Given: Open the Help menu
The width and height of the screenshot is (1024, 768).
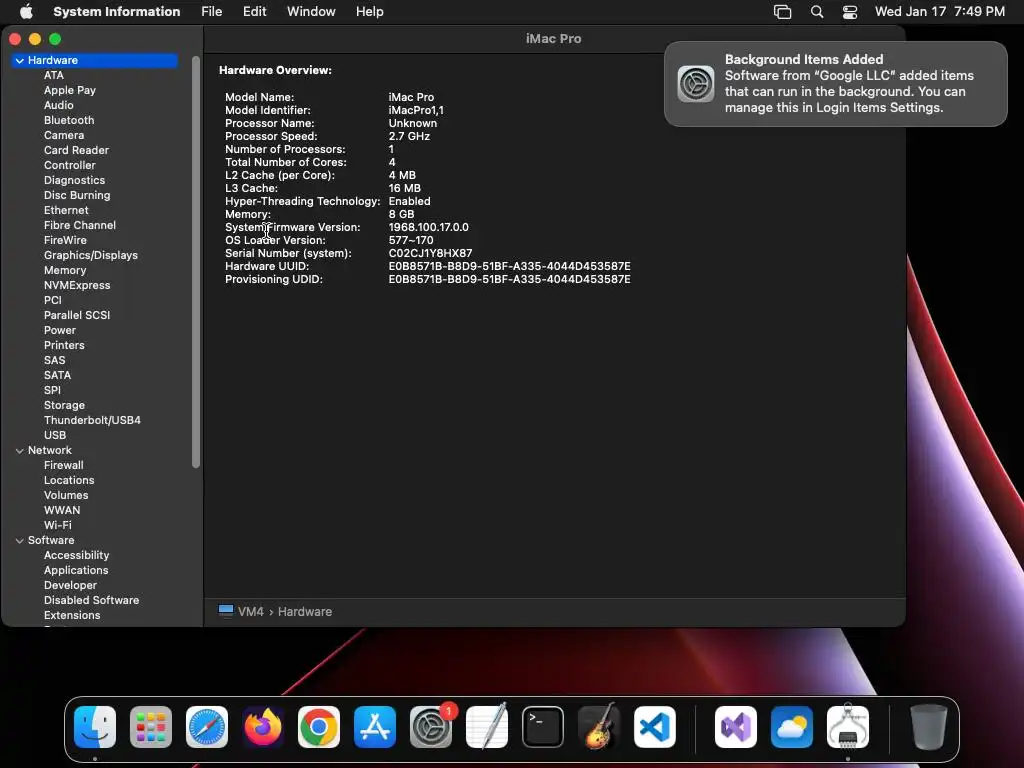Looking at the screenshot, I should [x=370, y=12].
